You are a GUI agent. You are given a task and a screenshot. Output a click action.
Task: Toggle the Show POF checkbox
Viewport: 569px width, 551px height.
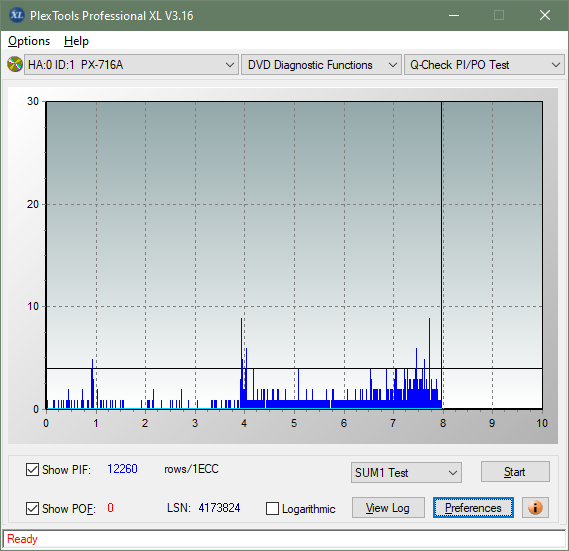point(32,508)
